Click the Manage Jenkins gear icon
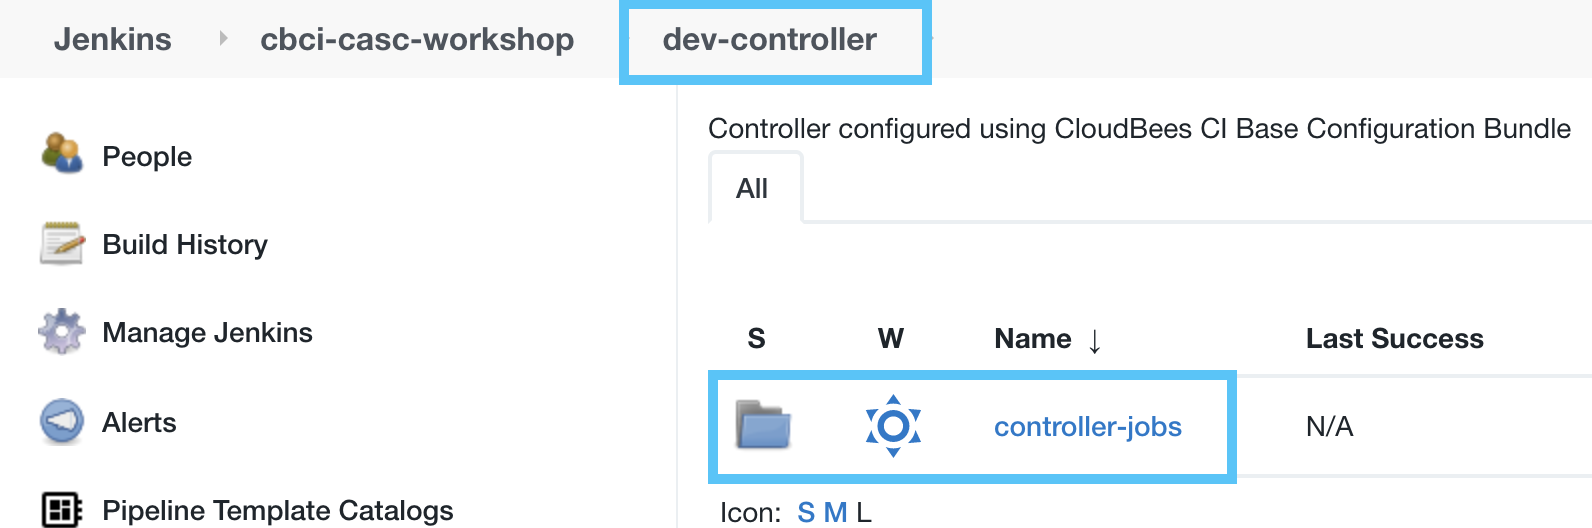1592x528 pixels. (62, 332)
